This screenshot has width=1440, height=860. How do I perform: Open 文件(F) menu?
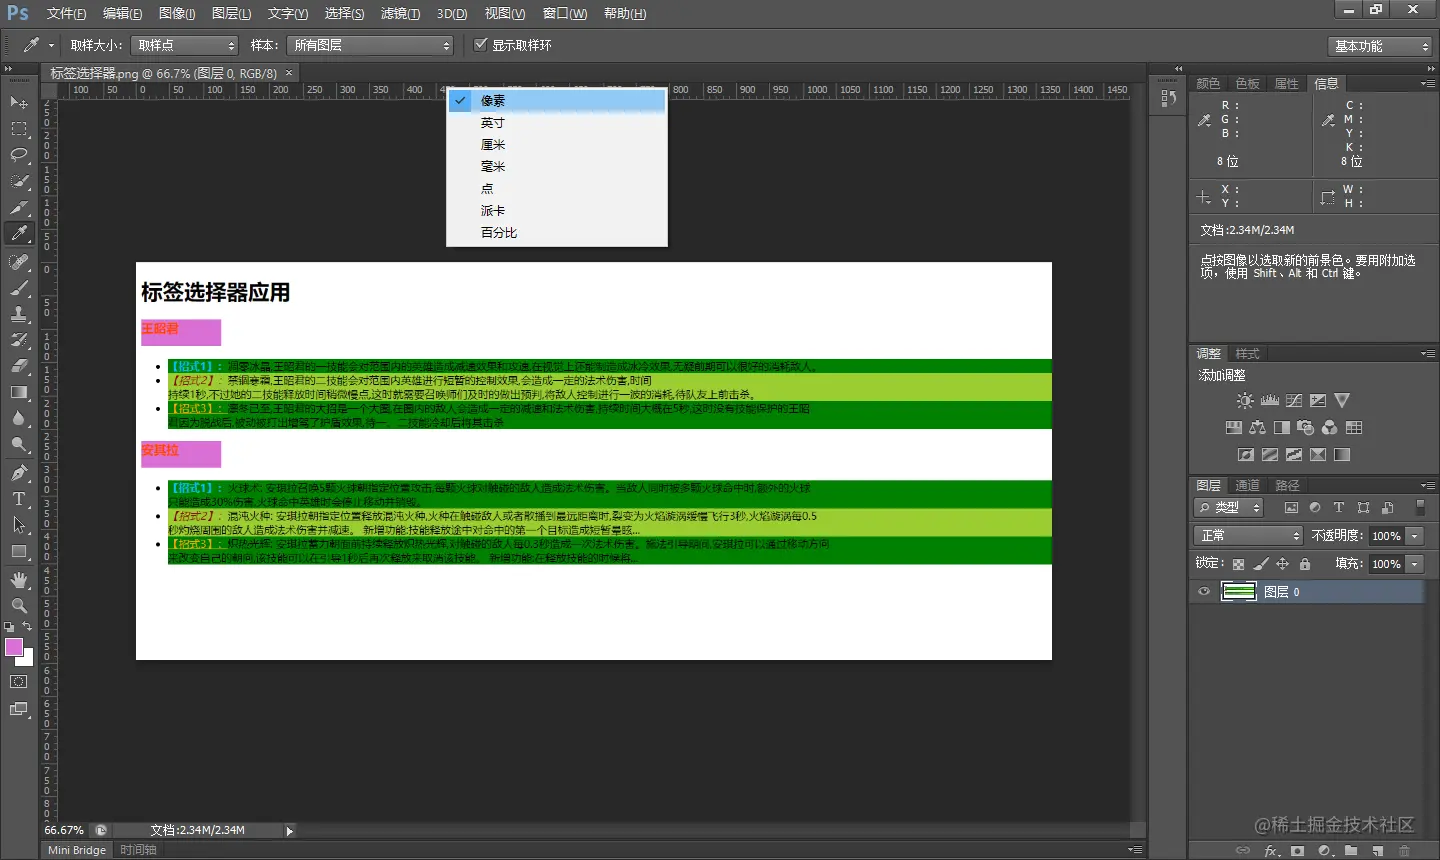(66, 13)
